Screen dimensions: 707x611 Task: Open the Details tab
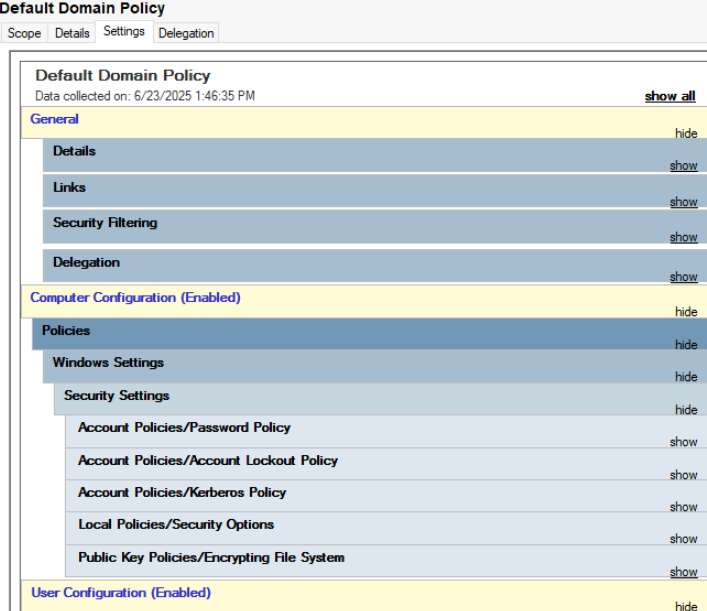coord(72,33)
